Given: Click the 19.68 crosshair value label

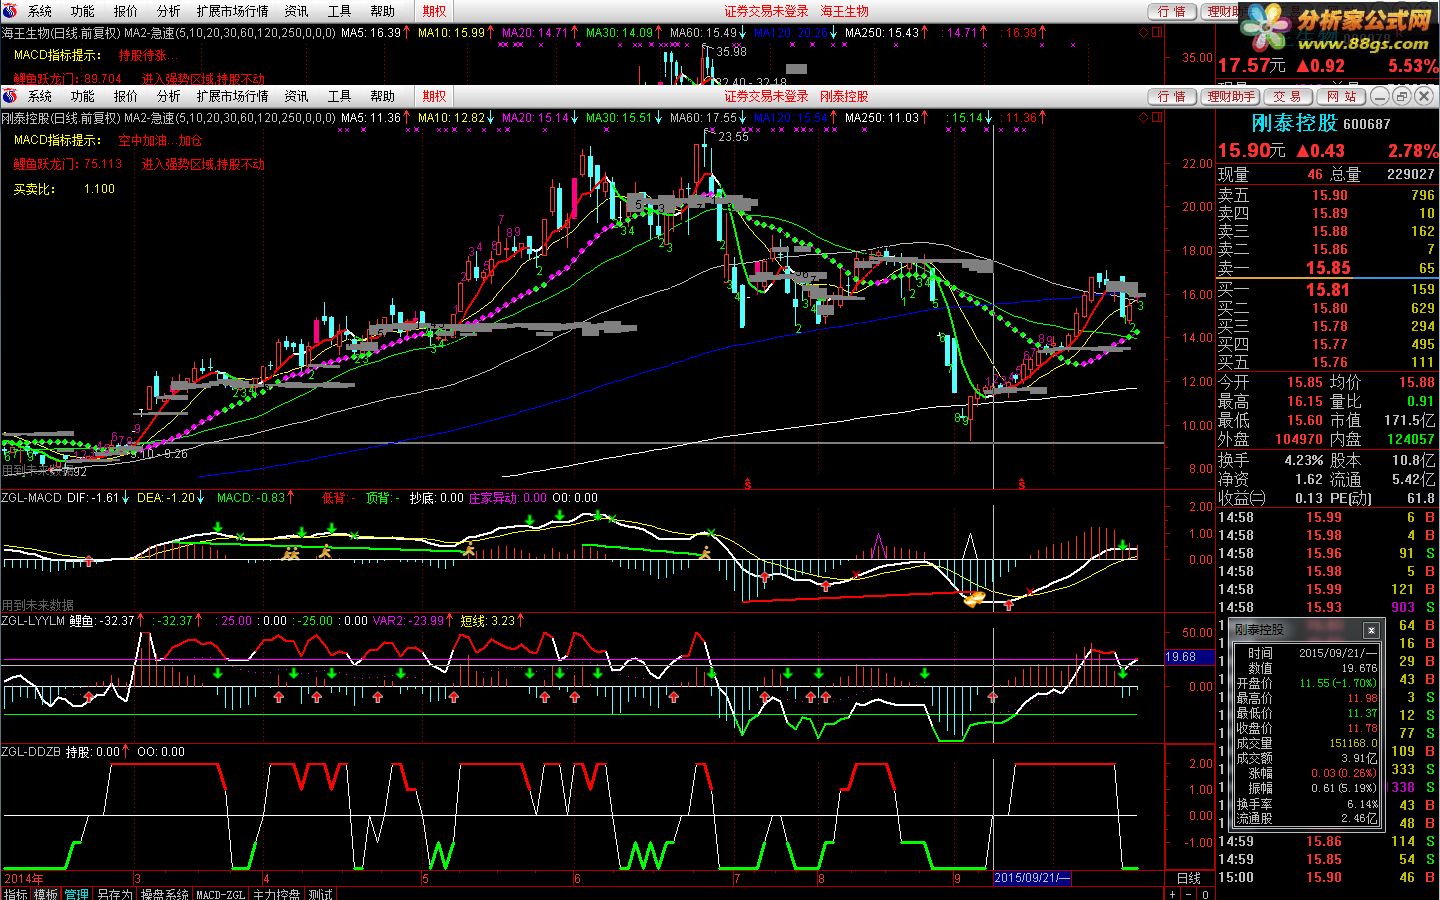Looking at the screenshot, I should pyautogui.click(x=1190, y=657).
